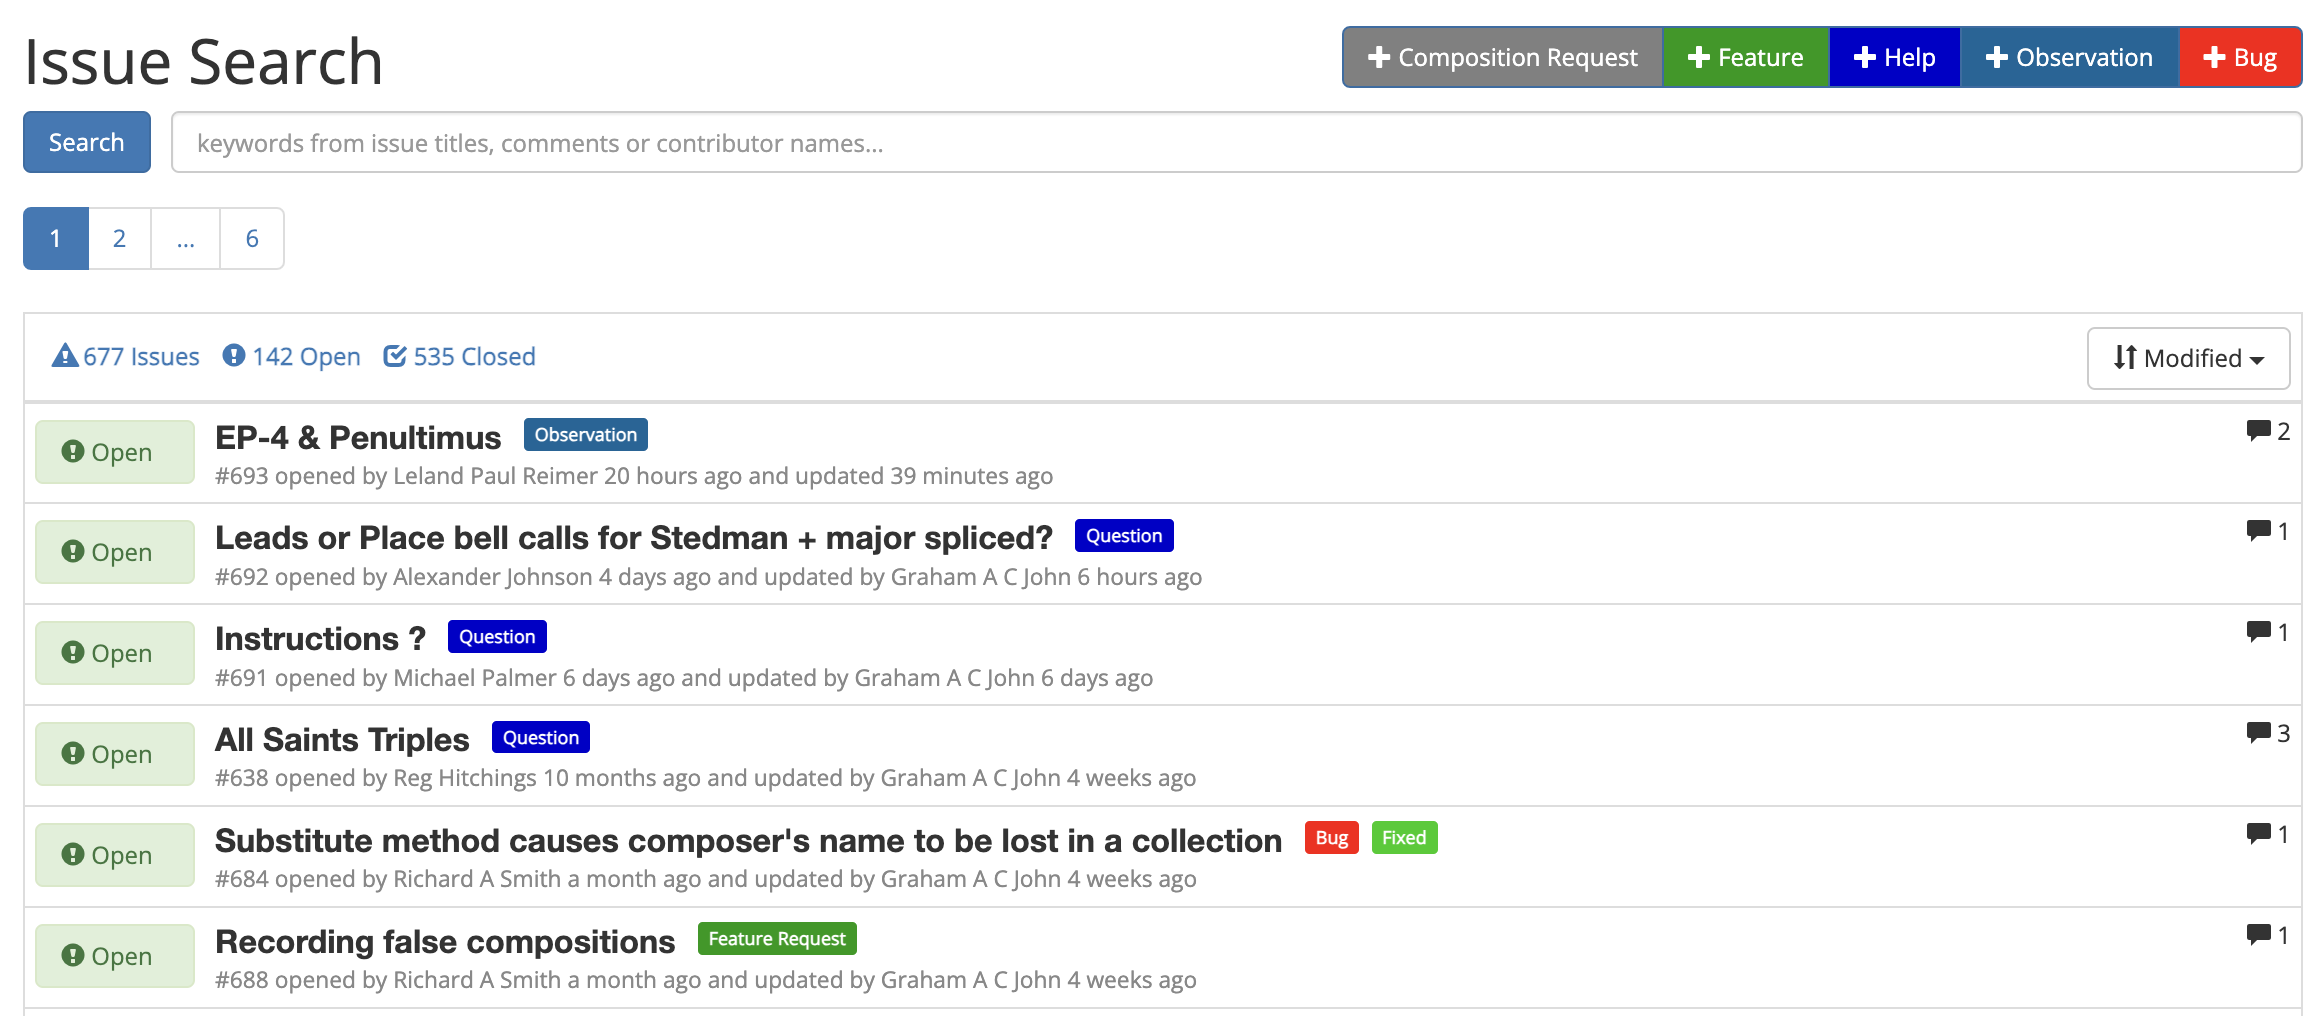Open the Modified sort dropdown
This screenshot has width=2322, height=1016.
tap(2188, 358)
